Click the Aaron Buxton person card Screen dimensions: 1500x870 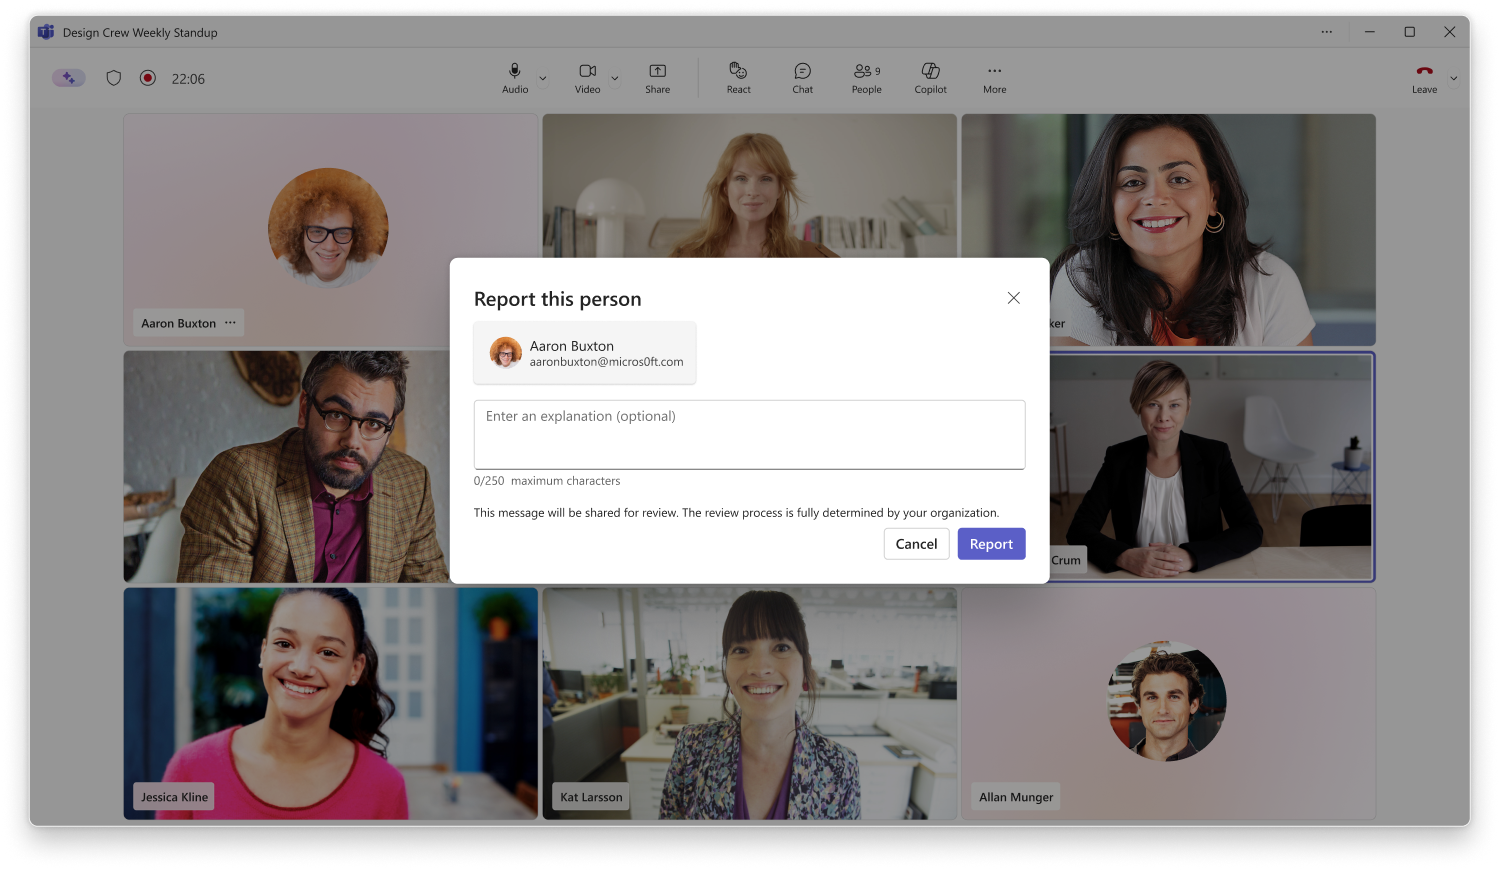click(585, 353)
